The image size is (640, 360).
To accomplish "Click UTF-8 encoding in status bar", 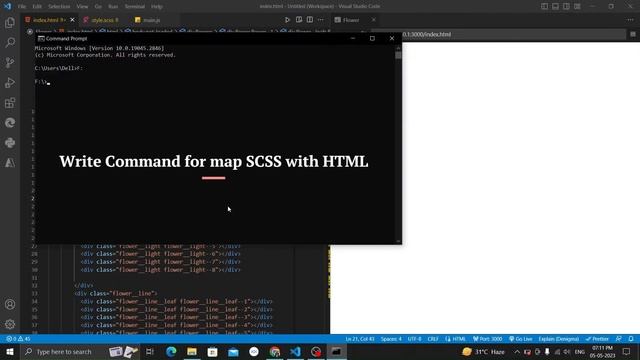I will point(414,339).
